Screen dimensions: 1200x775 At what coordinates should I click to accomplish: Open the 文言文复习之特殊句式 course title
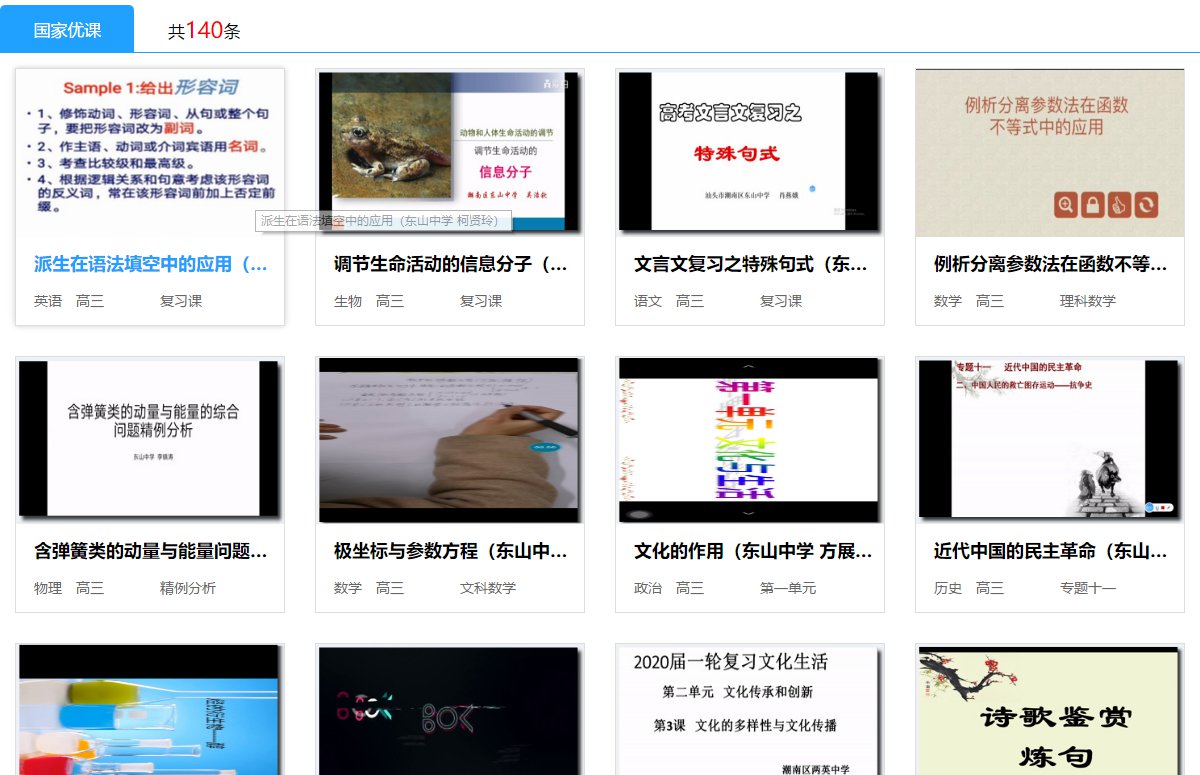[x=750, y=265]
